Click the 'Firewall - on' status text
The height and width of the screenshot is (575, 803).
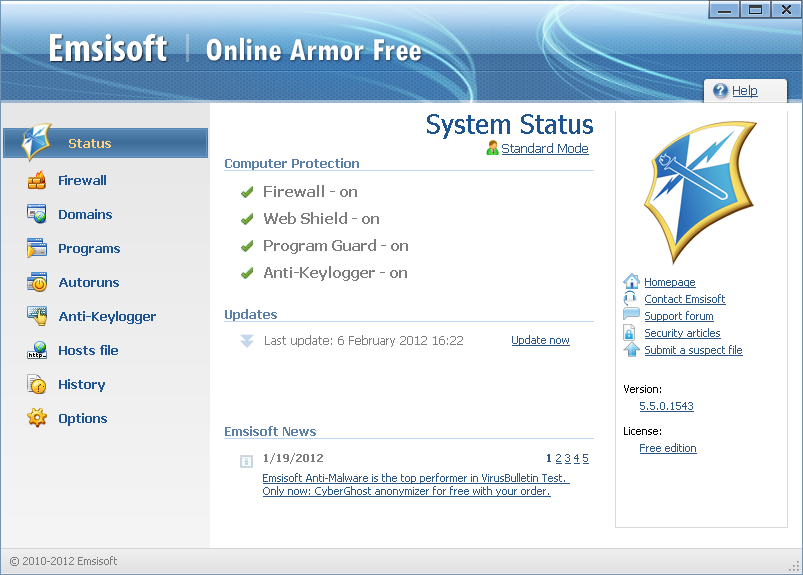coord(310,191)
